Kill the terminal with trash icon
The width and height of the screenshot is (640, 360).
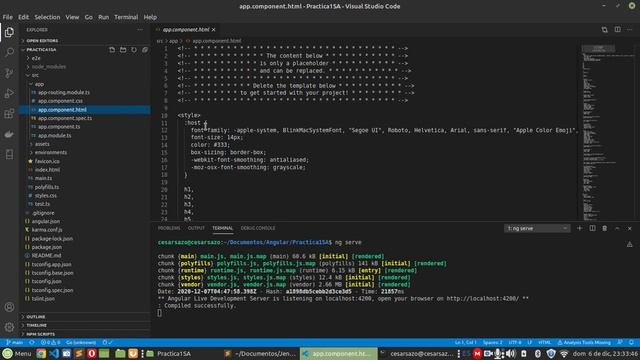click(x=604, y=228)
